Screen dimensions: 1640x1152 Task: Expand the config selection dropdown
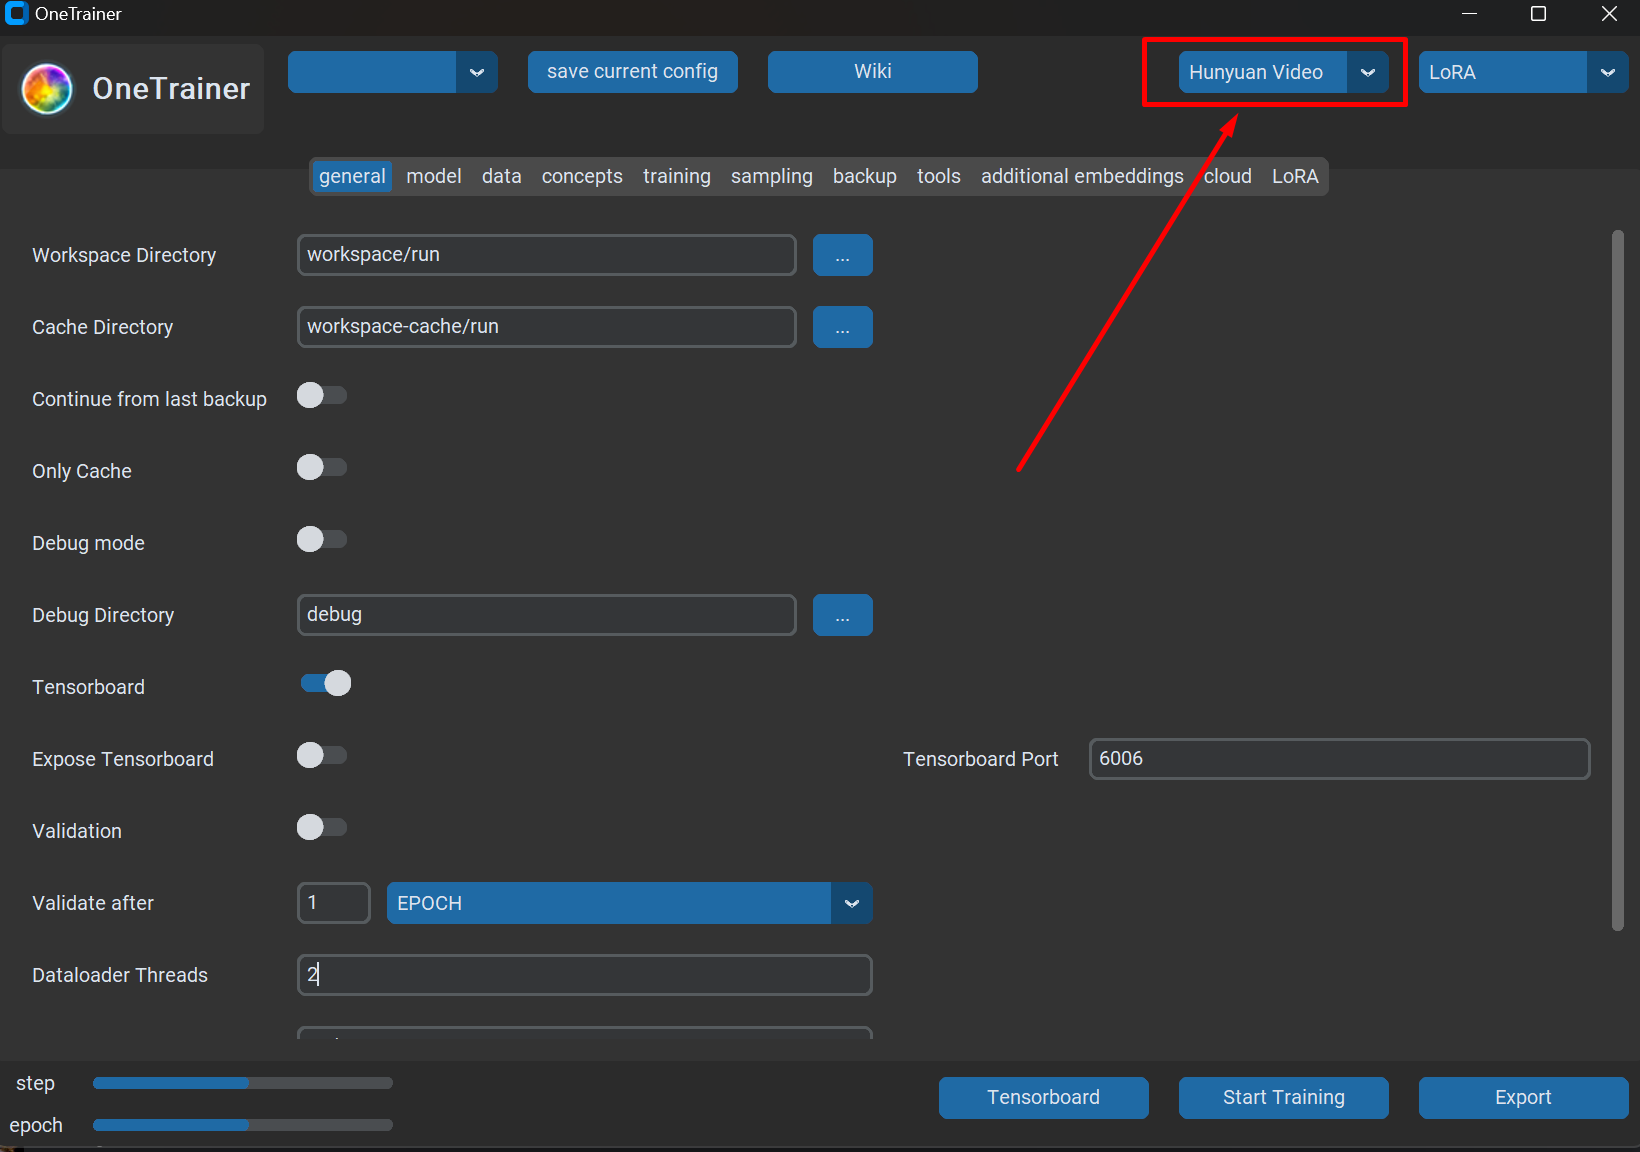pos(478,72)
